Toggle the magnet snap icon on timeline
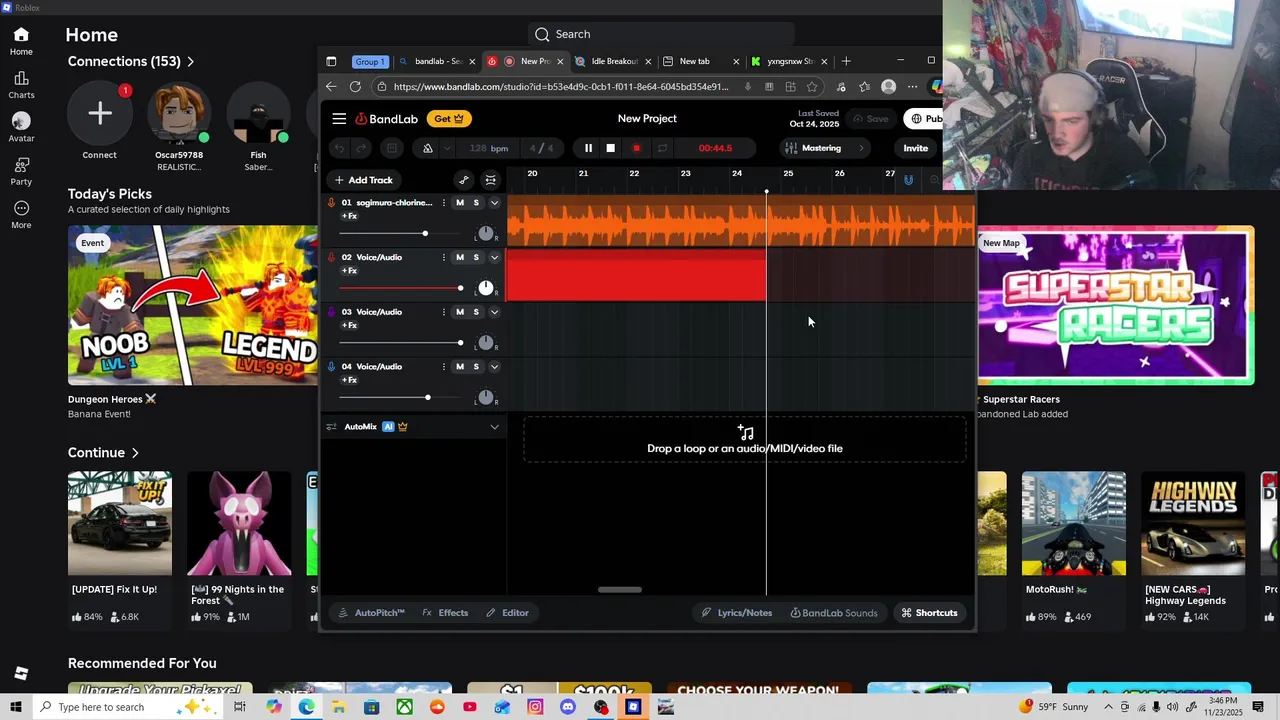This screenshot has height=720, width=1280. tap(908, 180)
